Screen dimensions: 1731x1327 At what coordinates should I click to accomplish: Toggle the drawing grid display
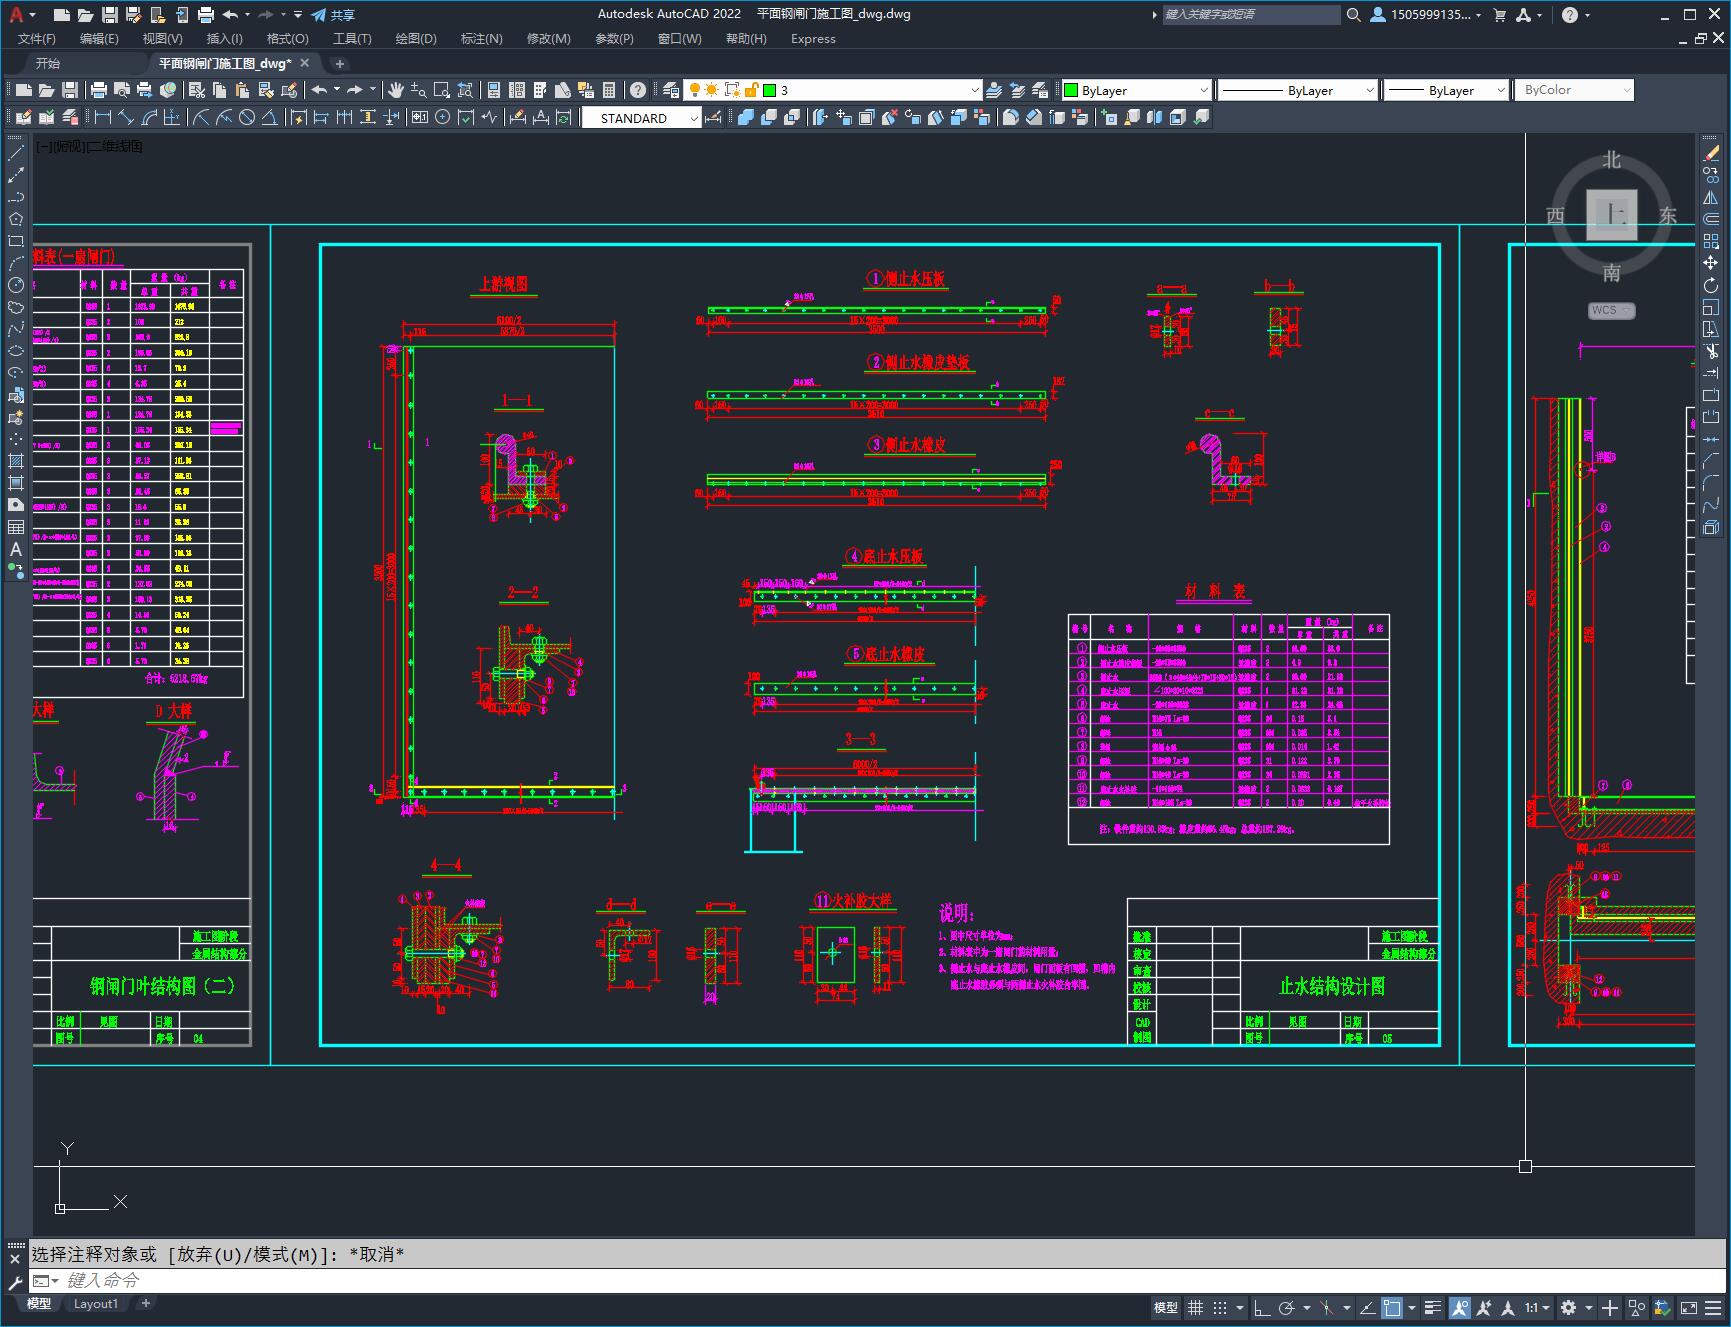click(1195, 1308)
